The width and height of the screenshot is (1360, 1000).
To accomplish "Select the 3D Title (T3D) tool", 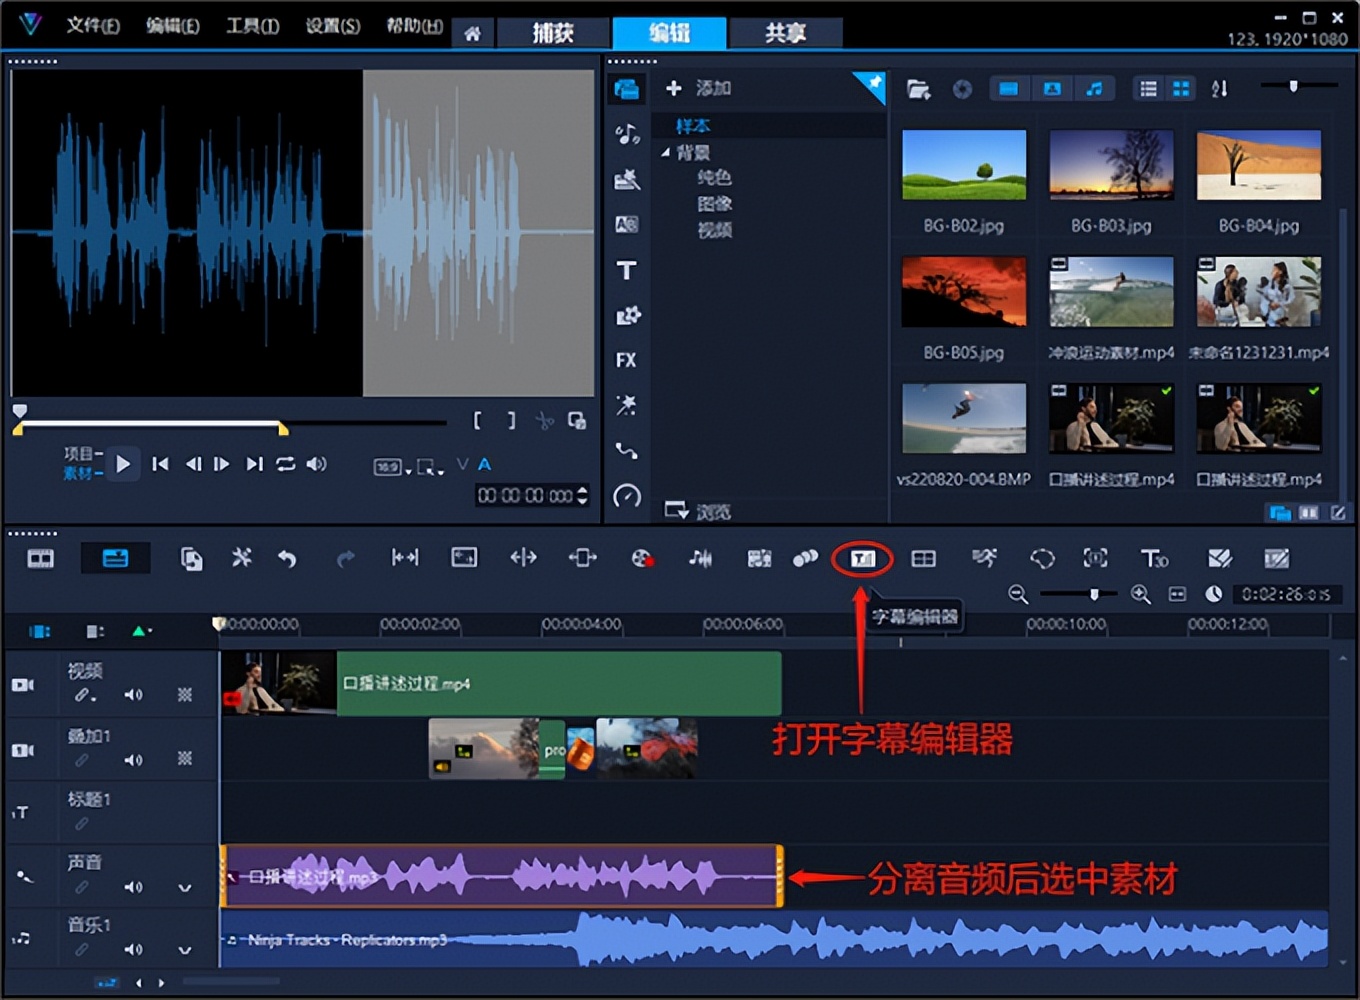I will point(1156,558).
